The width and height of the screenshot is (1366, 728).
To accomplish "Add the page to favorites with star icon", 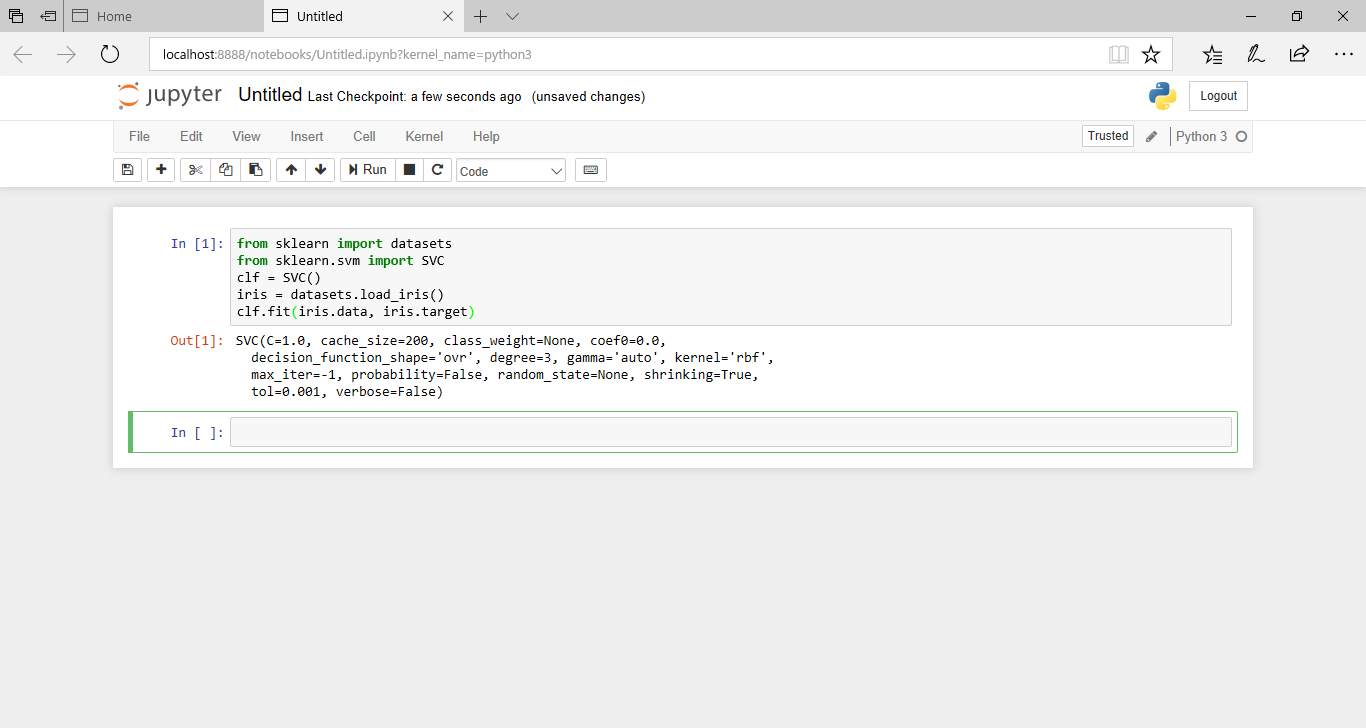I will point(1150,54).
